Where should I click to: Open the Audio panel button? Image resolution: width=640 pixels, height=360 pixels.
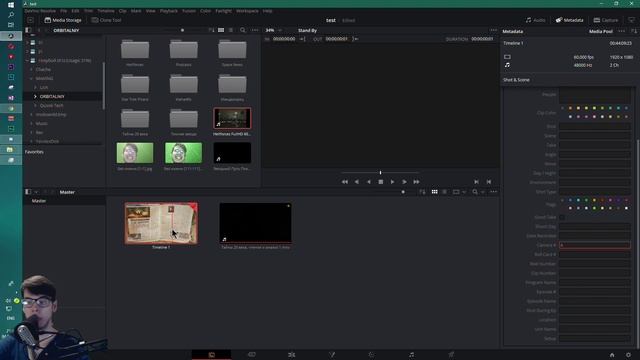pos(535,20)
